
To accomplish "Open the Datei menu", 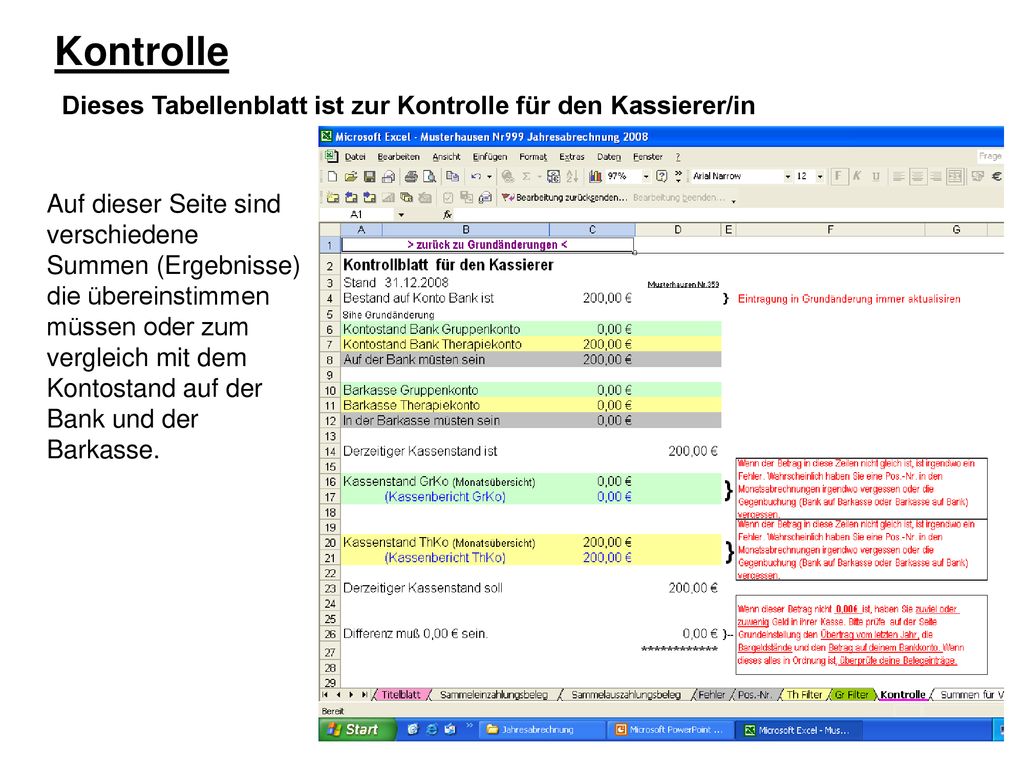I will click(x=355, y=157).
